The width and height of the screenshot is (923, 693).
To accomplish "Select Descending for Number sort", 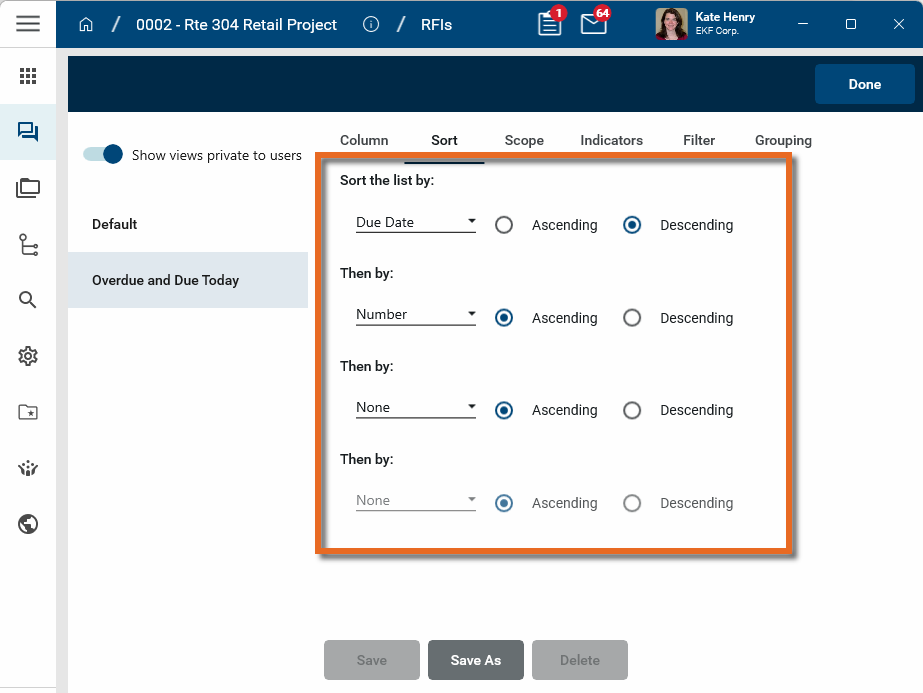I will [x=632, y=318].
